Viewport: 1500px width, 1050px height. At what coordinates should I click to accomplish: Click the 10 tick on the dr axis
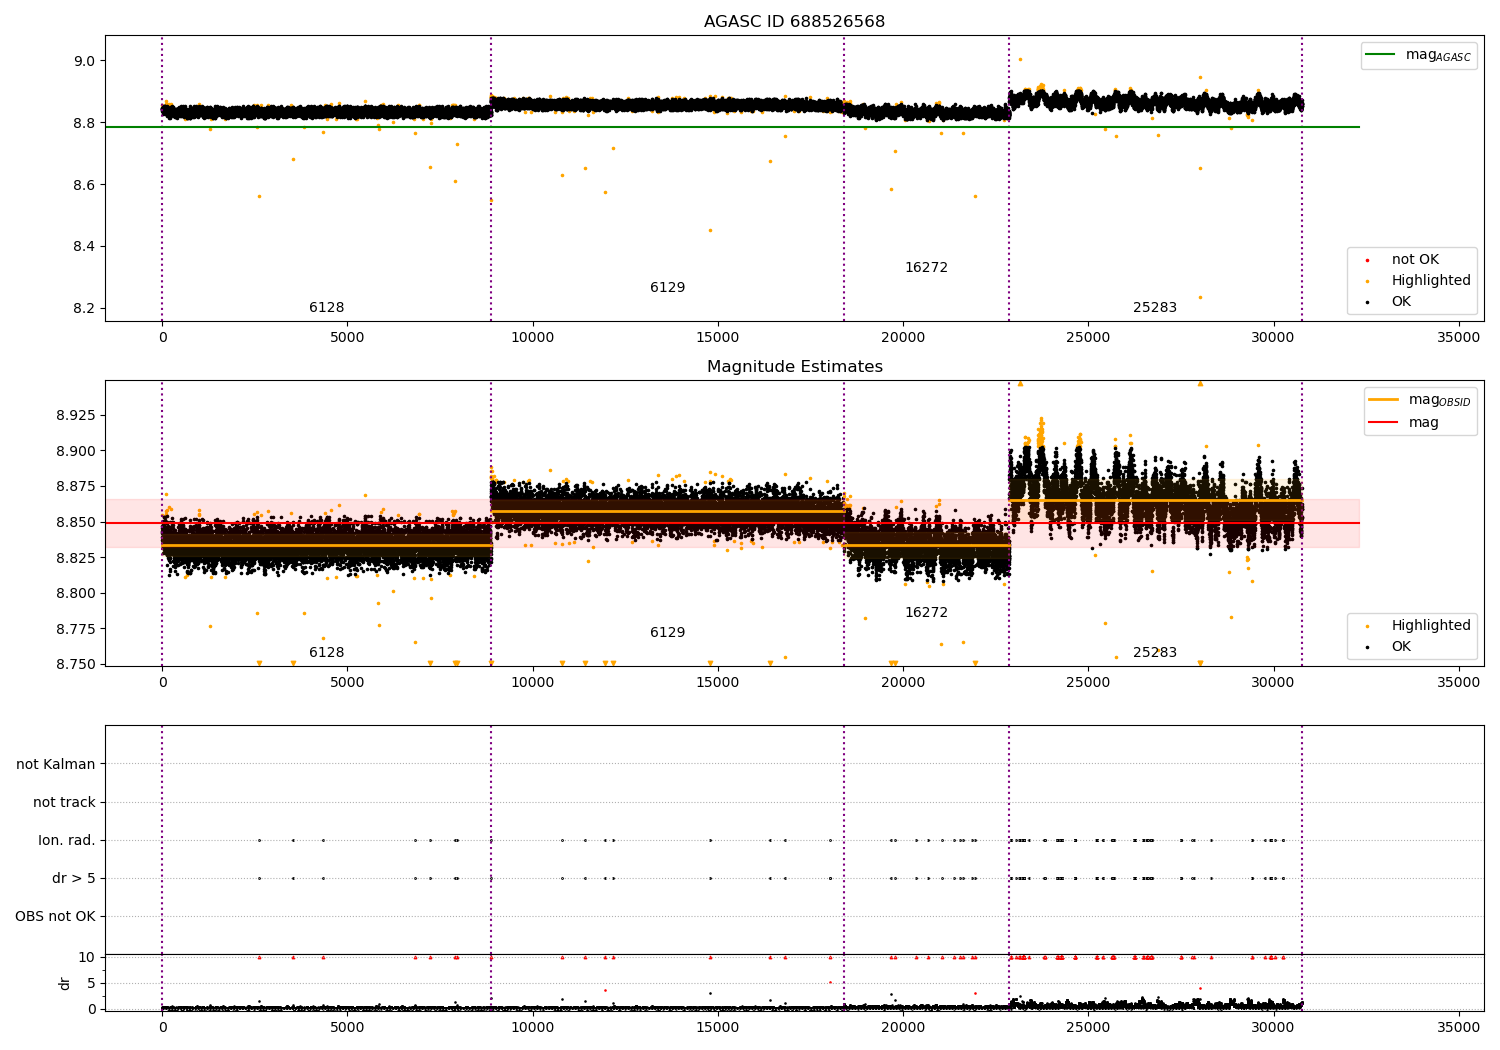pyautogui.click(x=87, y=957)
